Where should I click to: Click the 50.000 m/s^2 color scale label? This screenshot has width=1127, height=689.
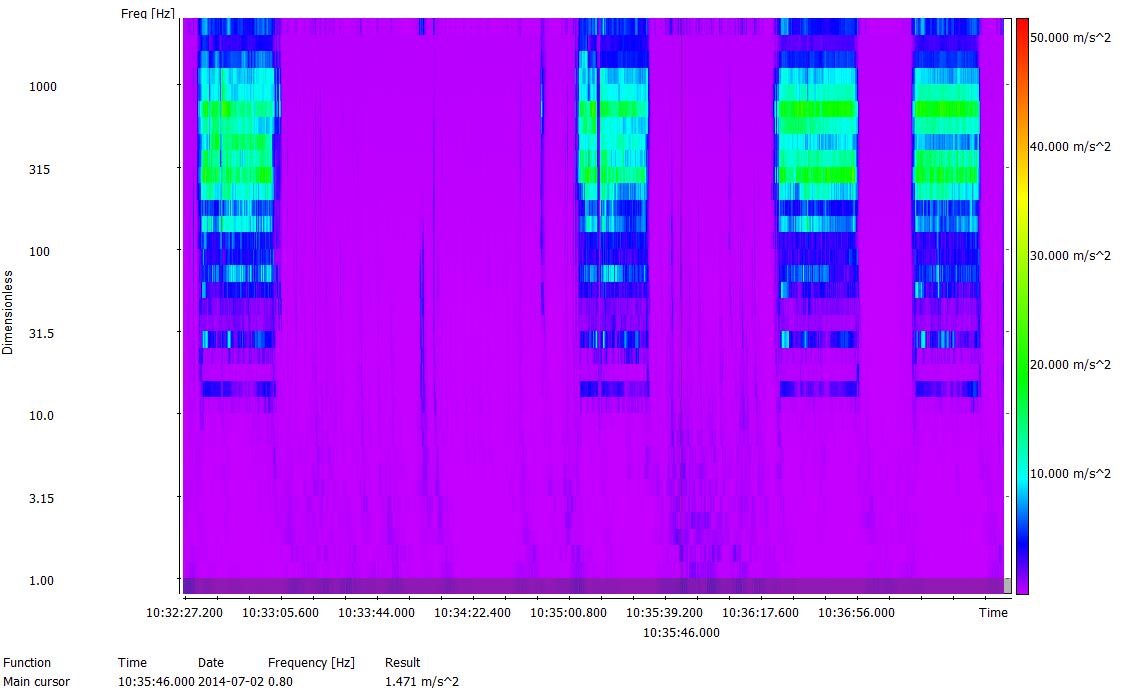pyautogui.click(x=1070, y=37)
